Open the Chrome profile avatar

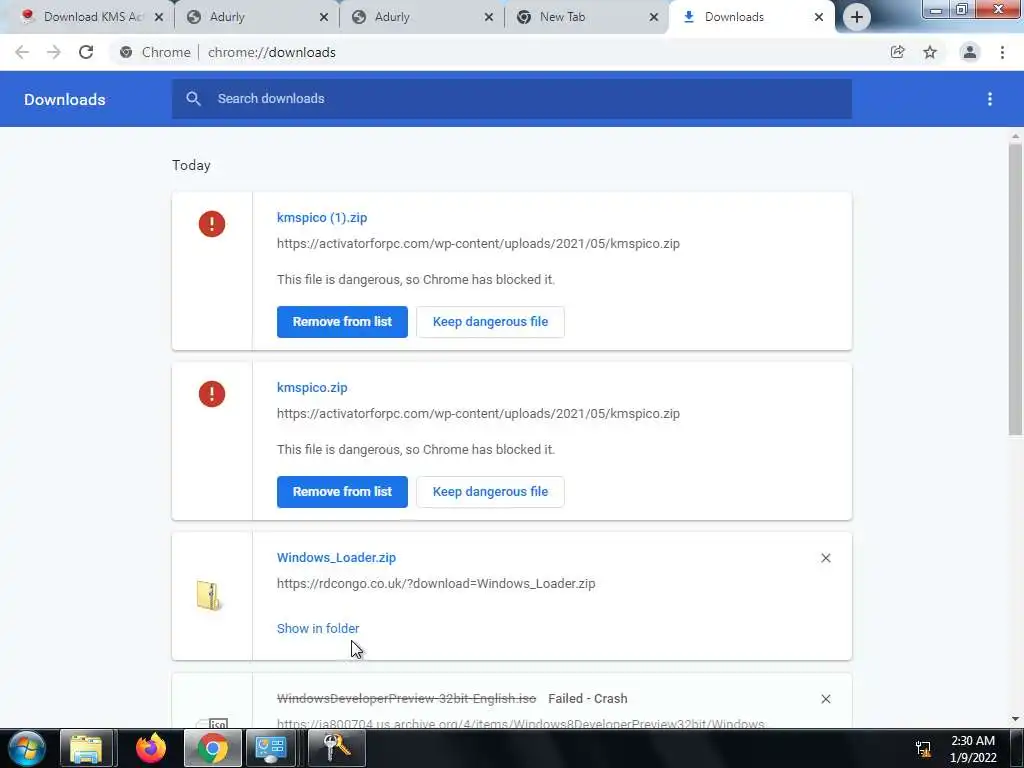tap(970, 52)
